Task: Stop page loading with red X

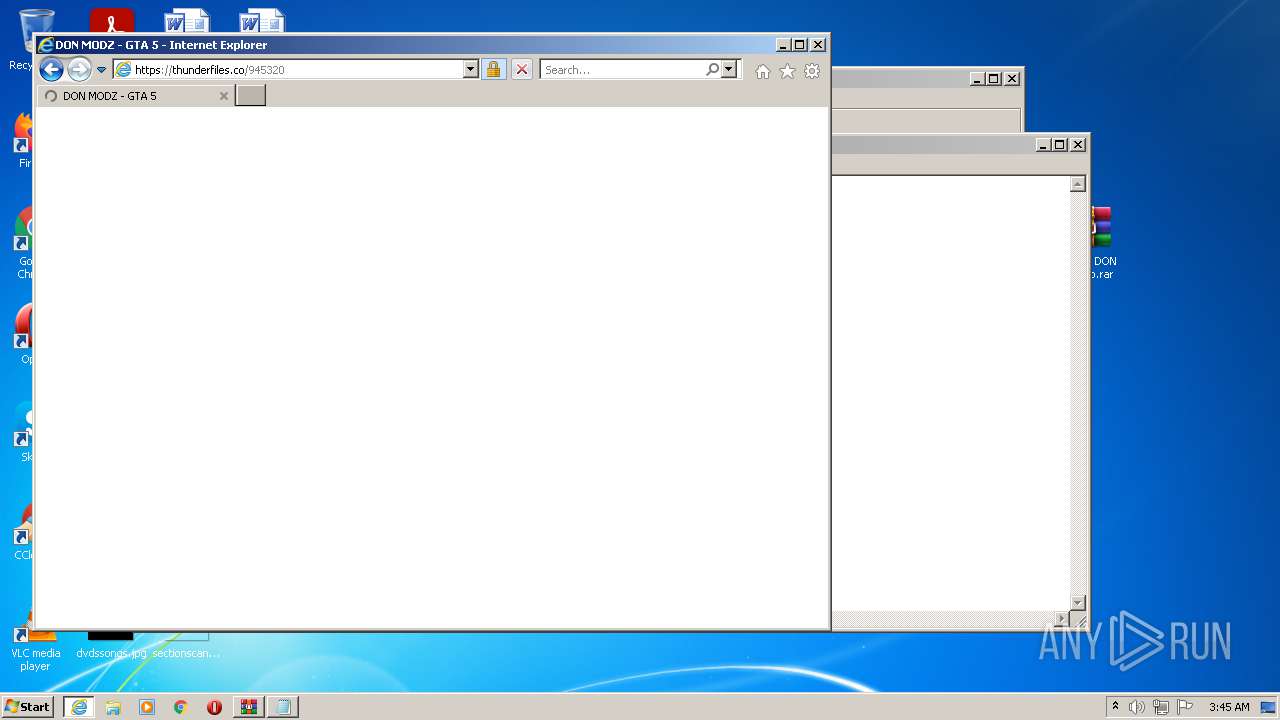Action: click(x=522, y=69)
